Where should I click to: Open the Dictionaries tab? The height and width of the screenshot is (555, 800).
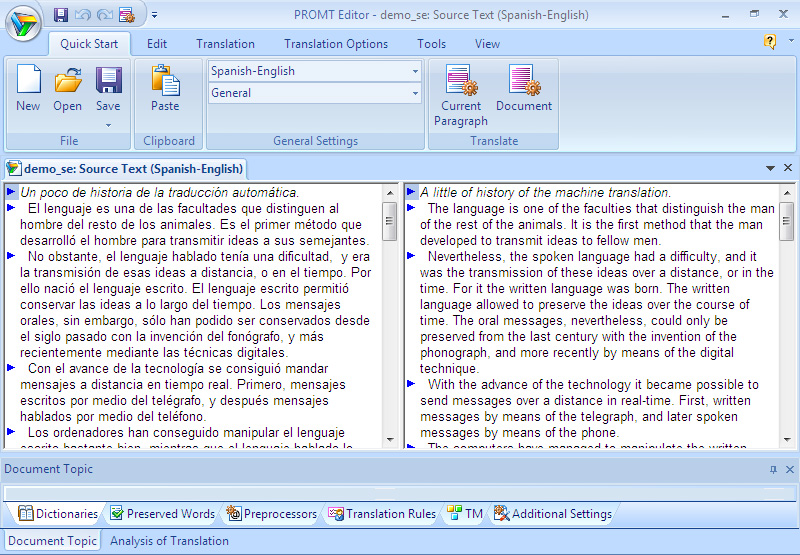tap(58, 514)
